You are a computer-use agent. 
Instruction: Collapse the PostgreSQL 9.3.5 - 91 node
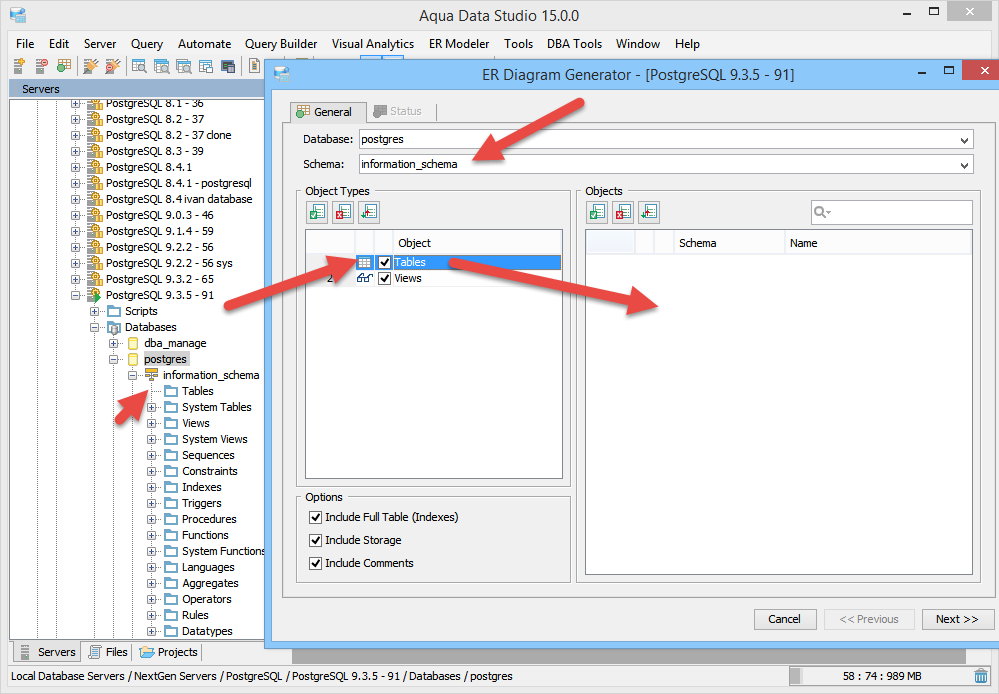(x=76, y=295)
